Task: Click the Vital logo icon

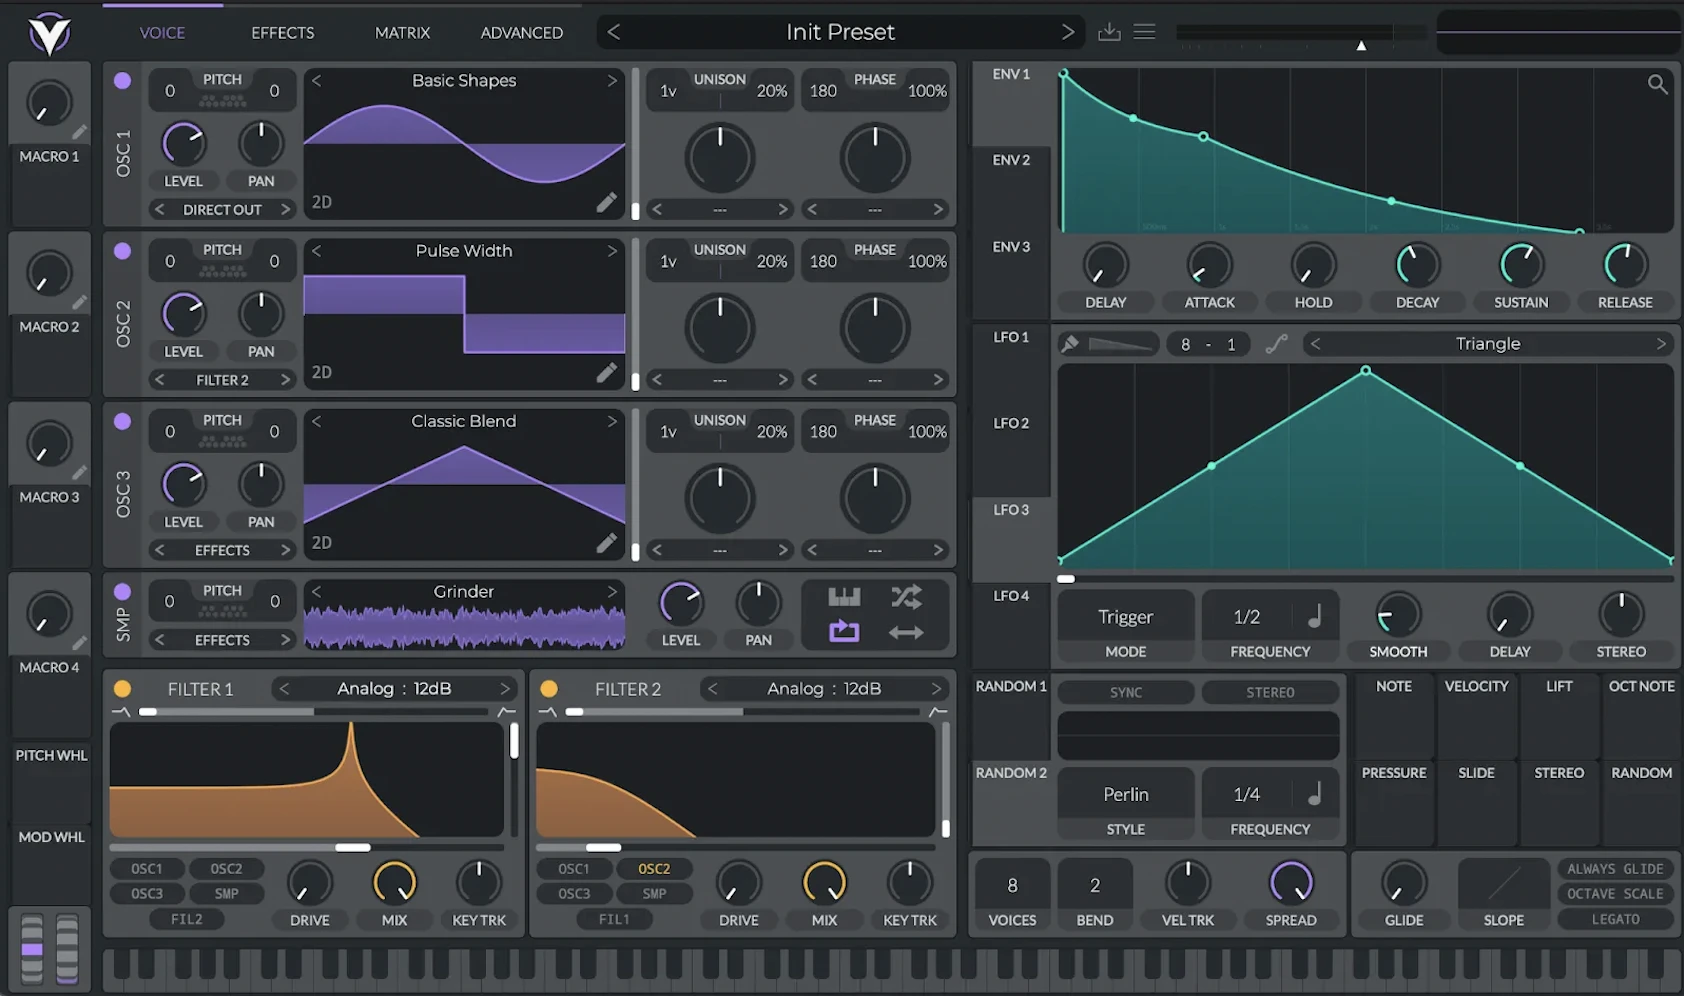Action: point(49,34)
